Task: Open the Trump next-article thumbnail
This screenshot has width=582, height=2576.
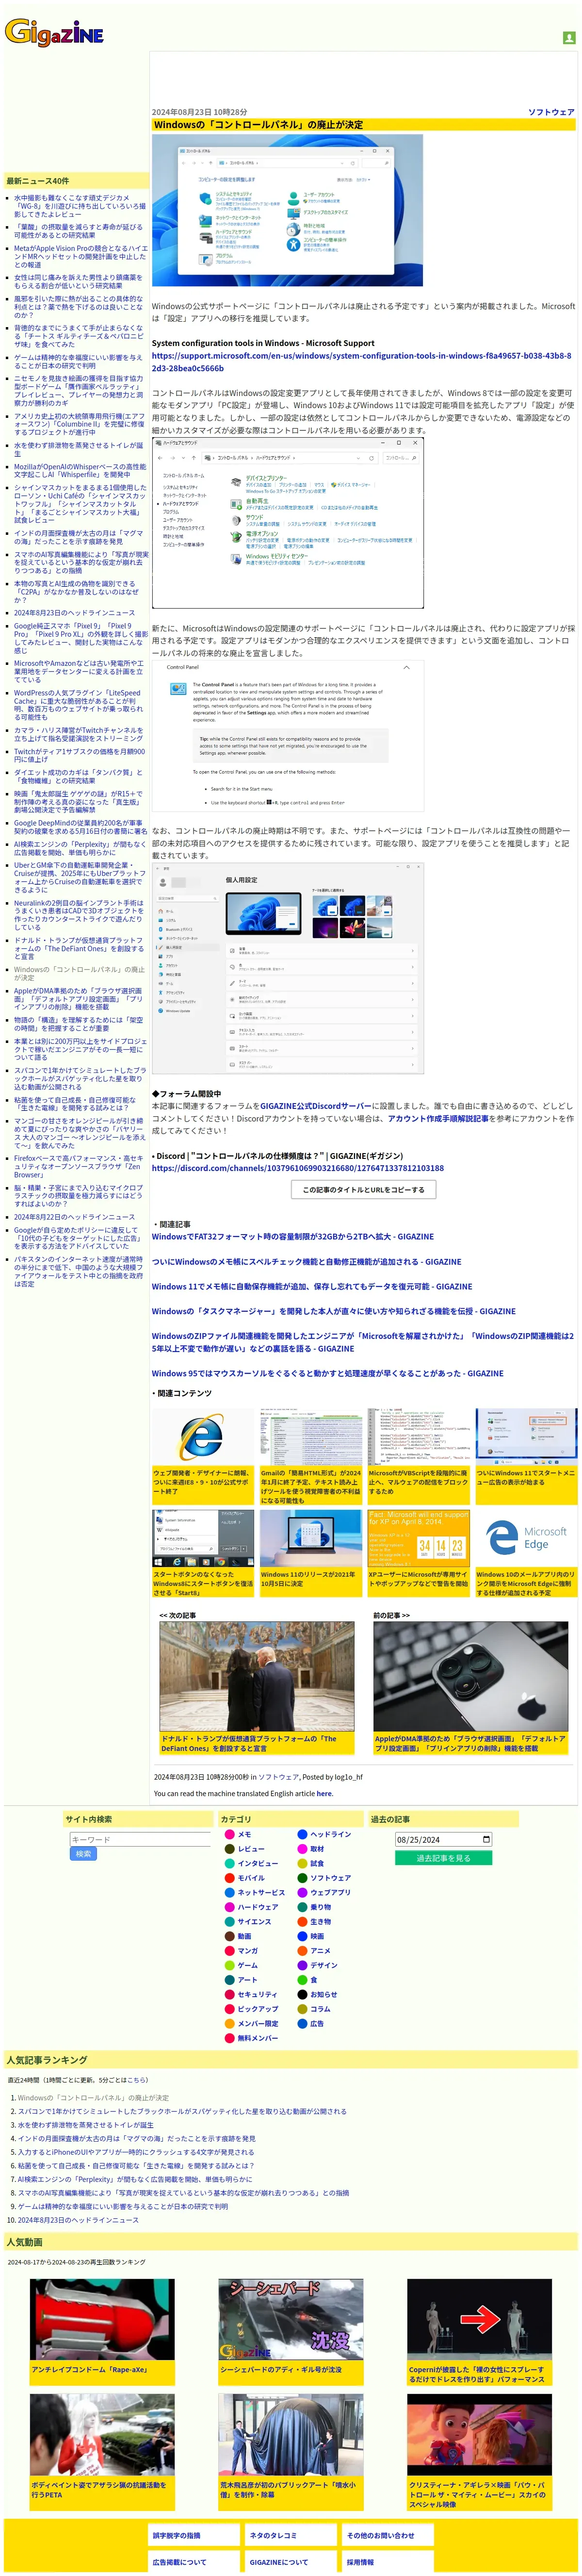Action: point(256,1676)
